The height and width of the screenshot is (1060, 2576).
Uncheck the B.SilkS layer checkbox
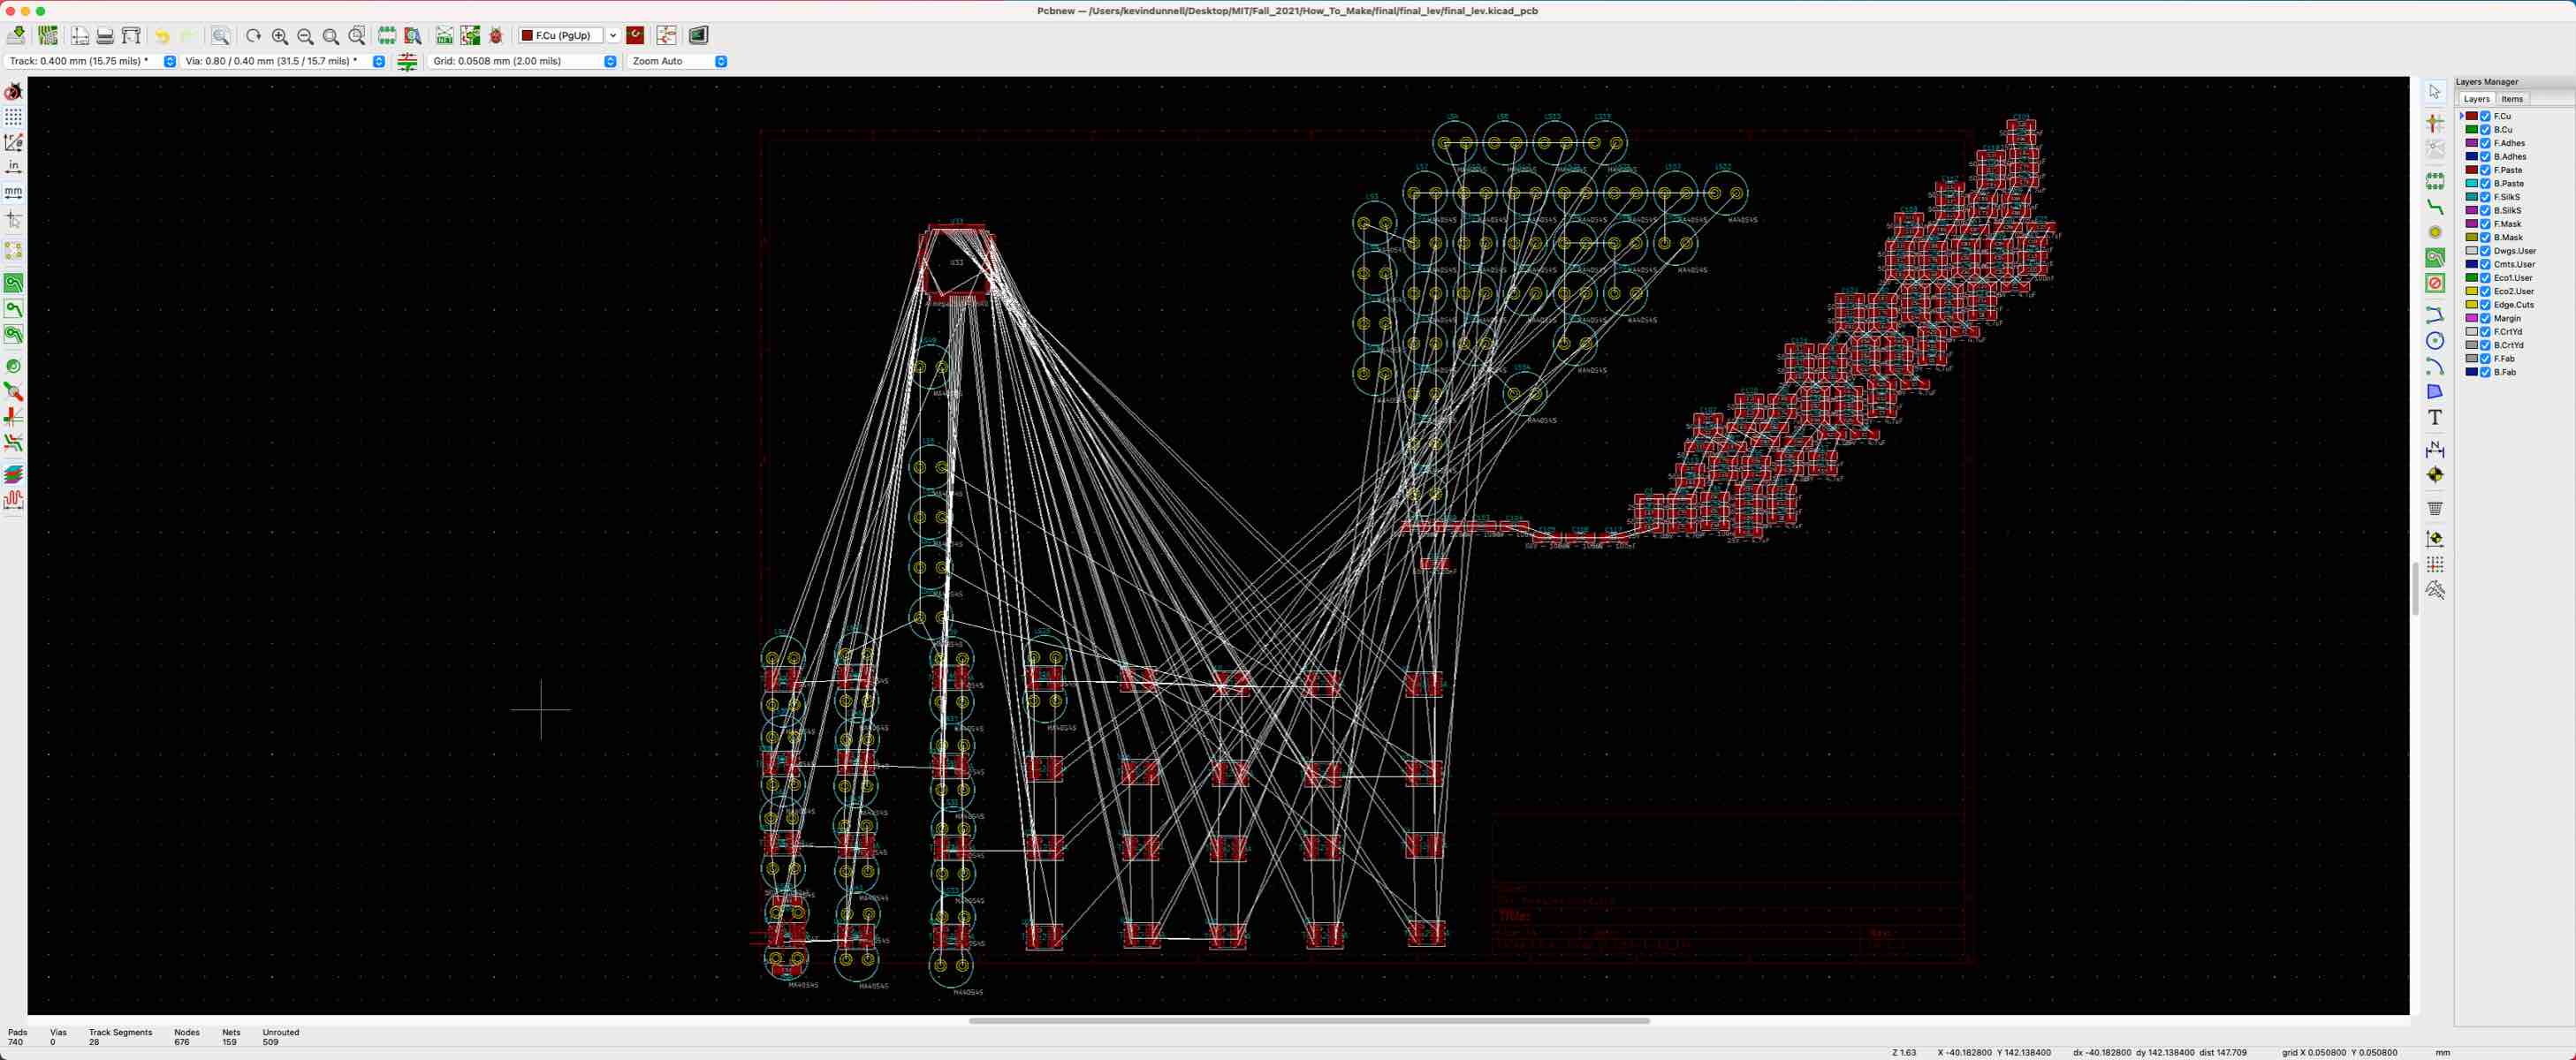(x=2485, y=210)
